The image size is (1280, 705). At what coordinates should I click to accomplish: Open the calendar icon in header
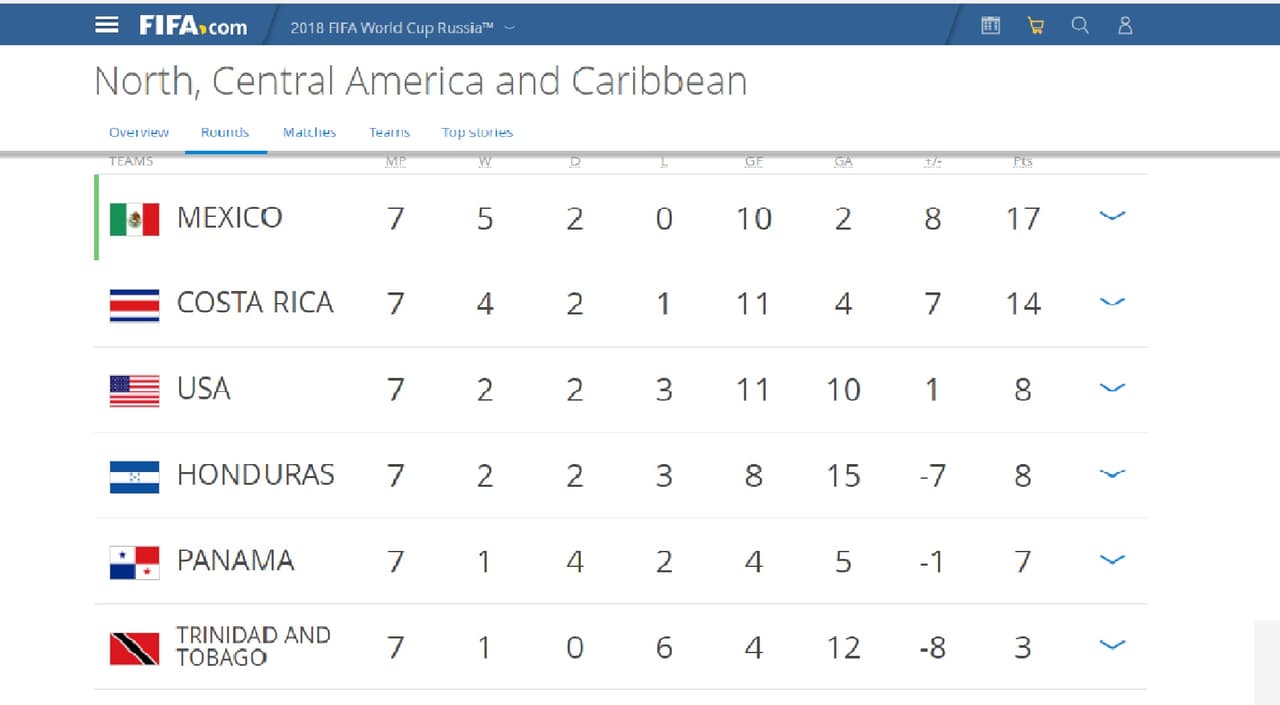(990, 26)
